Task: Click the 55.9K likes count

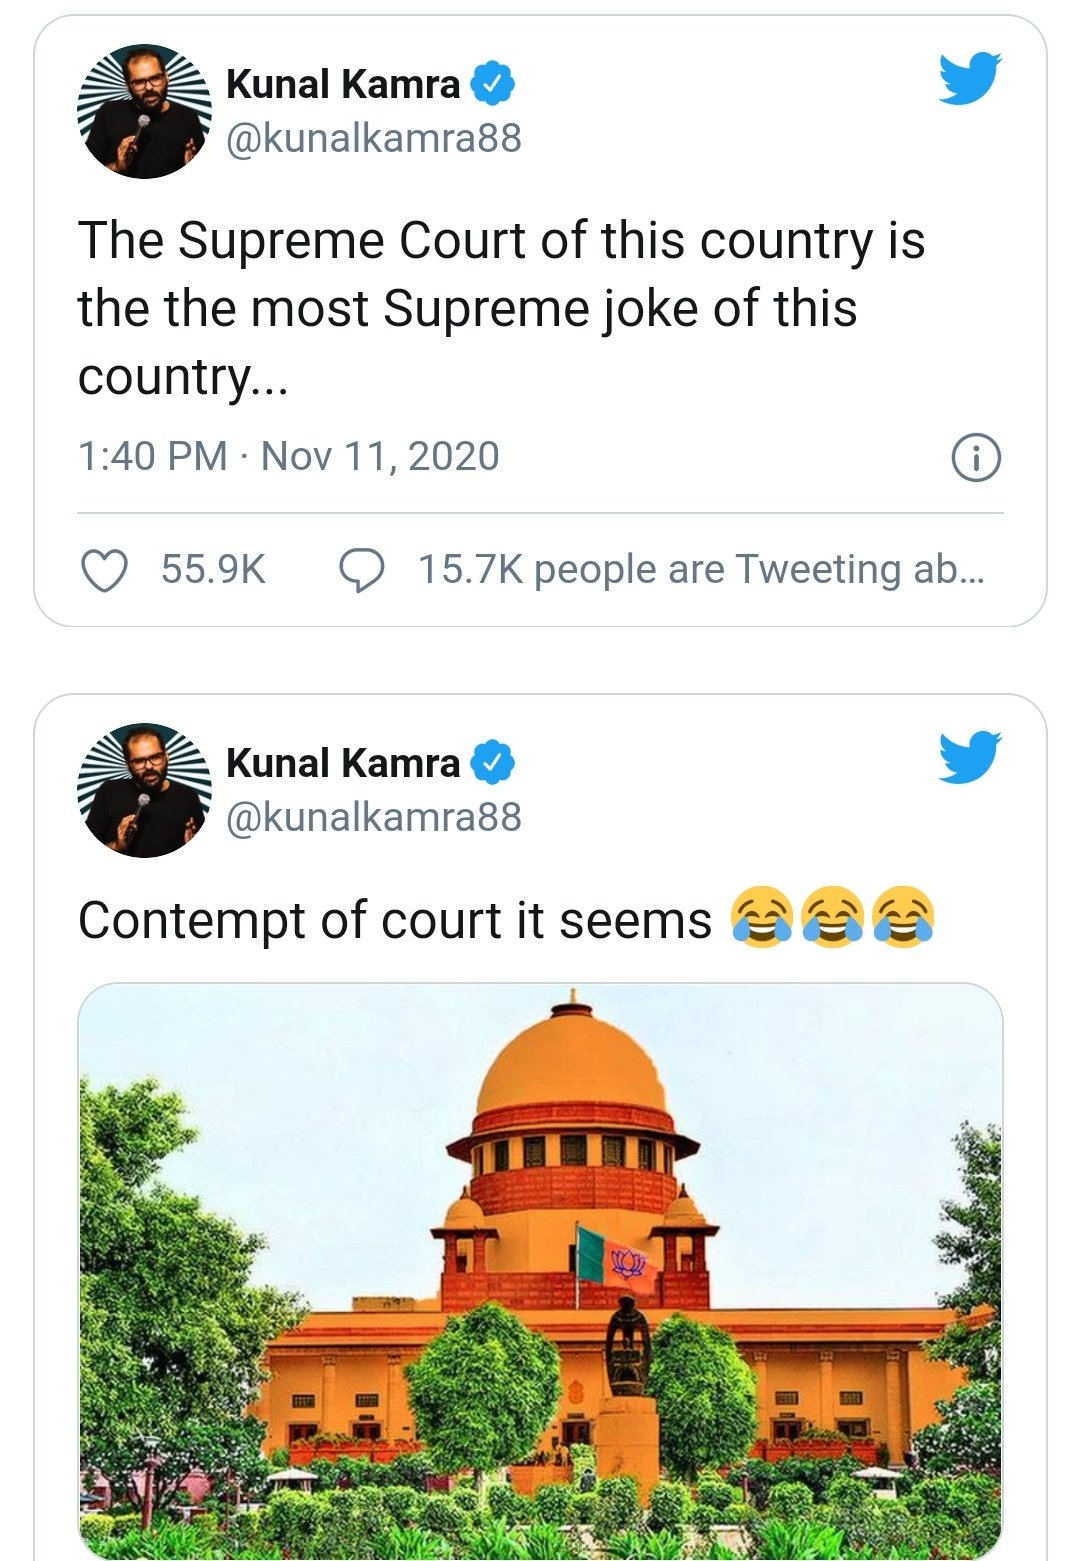Action: [213, 570]
